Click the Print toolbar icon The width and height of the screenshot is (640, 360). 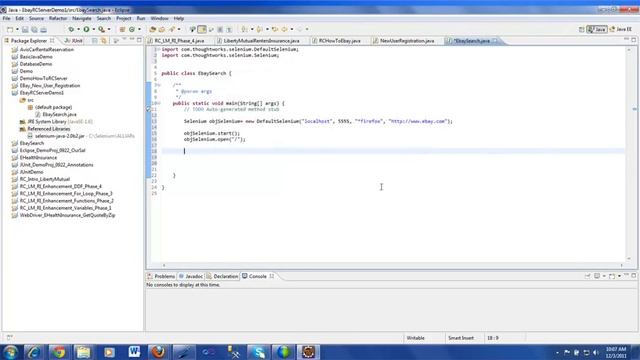click(43, 29)
